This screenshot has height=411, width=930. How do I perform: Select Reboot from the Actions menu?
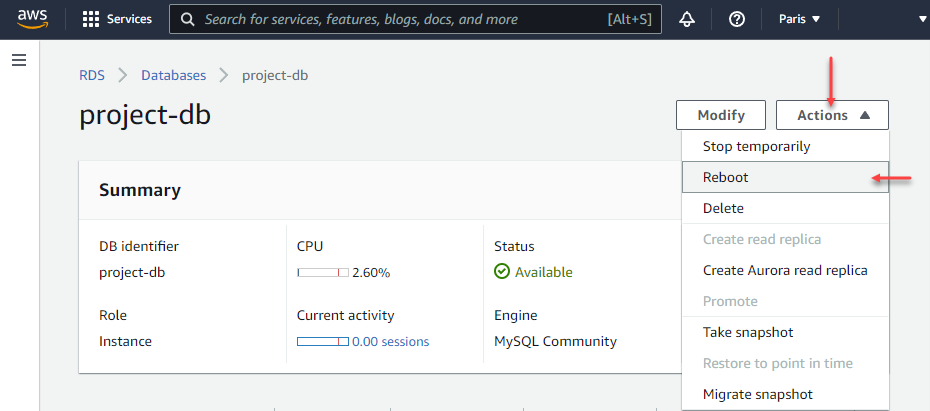point(726,177)
